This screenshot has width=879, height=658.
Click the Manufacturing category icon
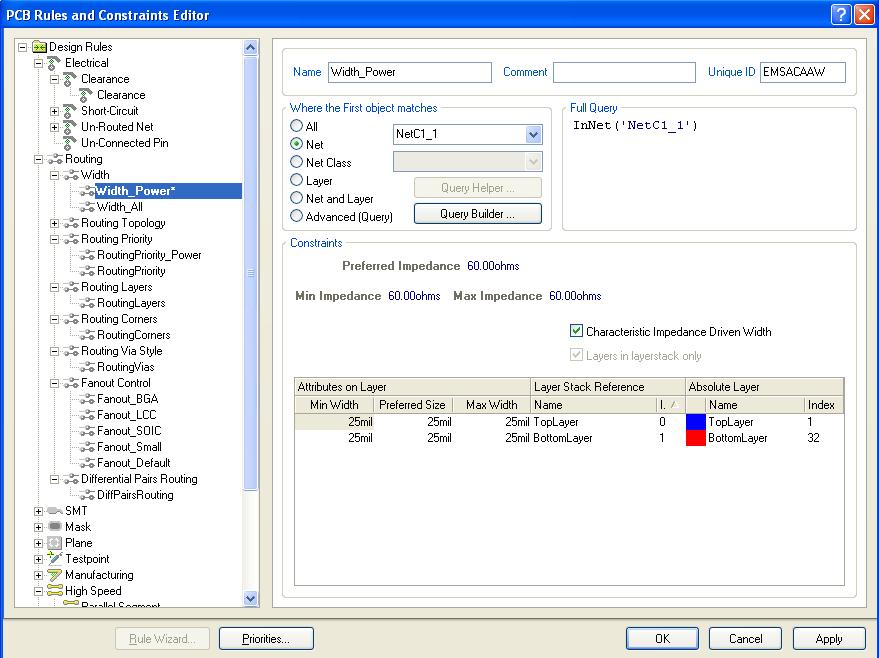[x=54, y=575]
